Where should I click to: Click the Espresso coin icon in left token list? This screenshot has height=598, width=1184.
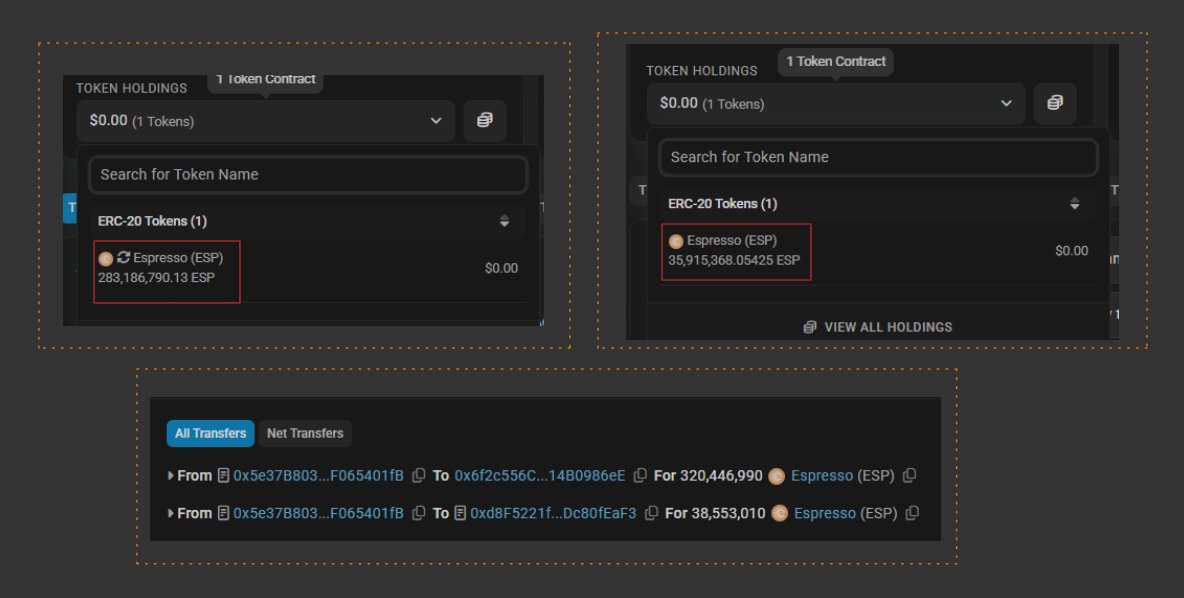(106, 259)
